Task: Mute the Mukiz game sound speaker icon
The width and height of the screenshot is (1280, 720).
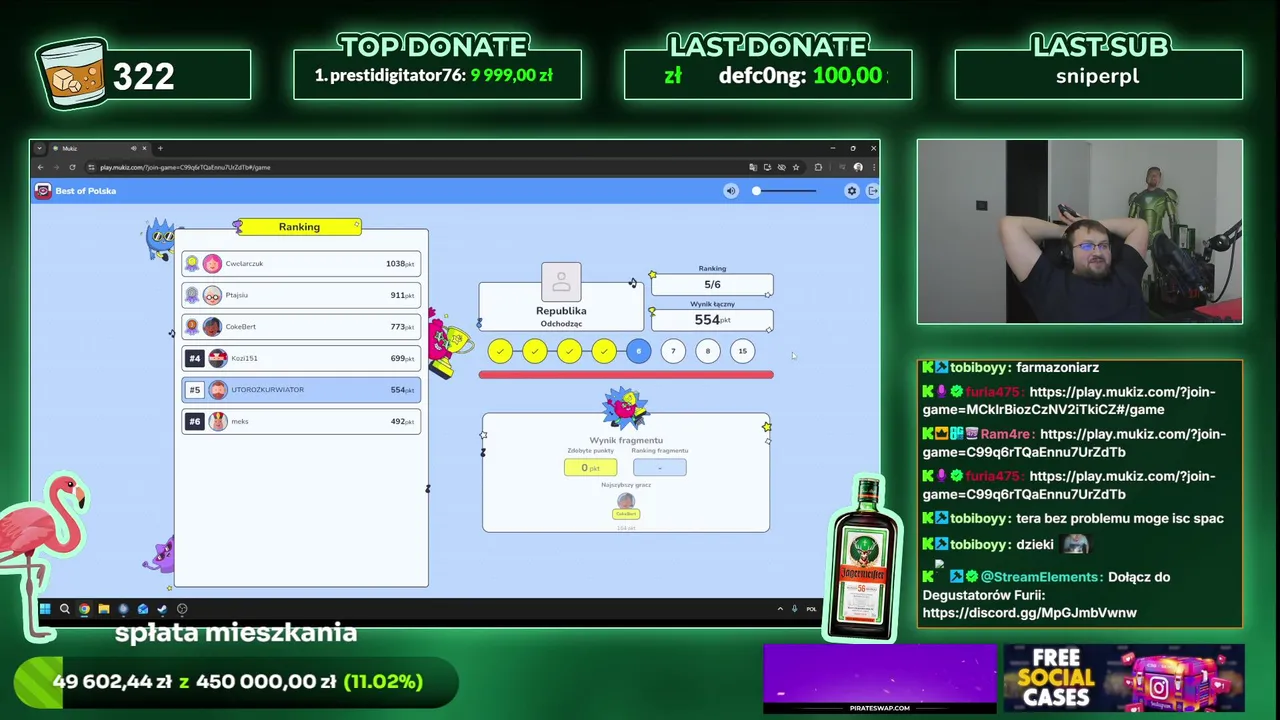Action: pyautogui.click(x=730, y=191)
